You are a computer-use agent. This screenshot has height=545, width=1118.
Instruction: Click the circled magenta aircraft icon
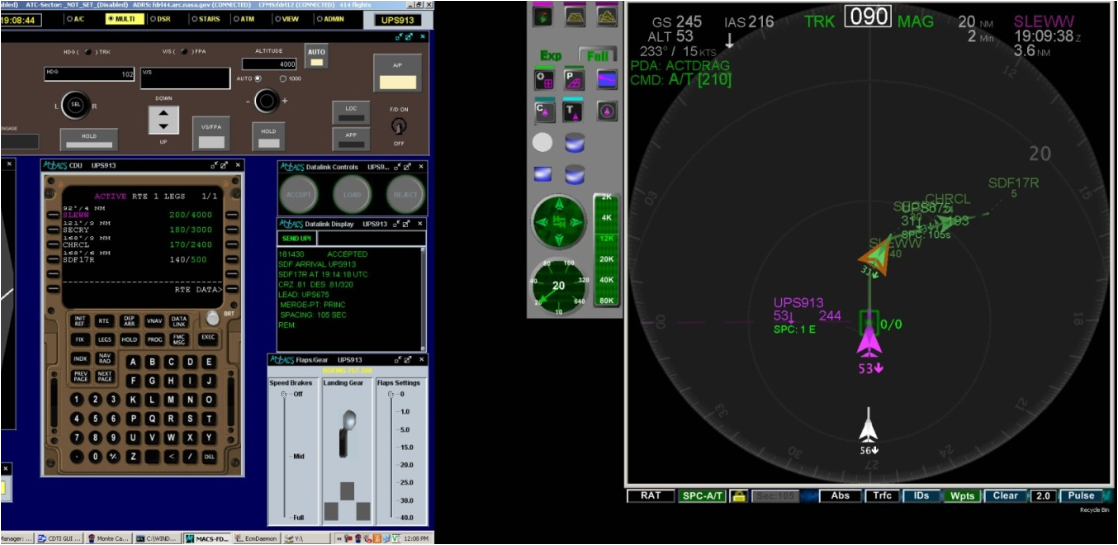(606, 111)
